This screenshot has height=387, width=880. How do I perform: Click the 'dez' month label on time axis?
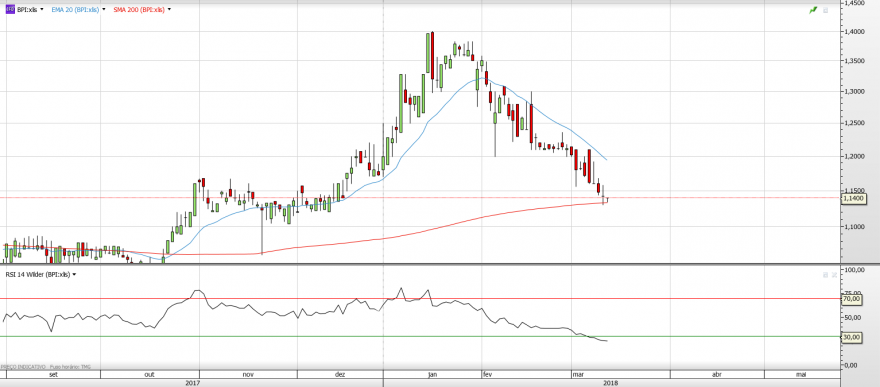pos(340,374)
